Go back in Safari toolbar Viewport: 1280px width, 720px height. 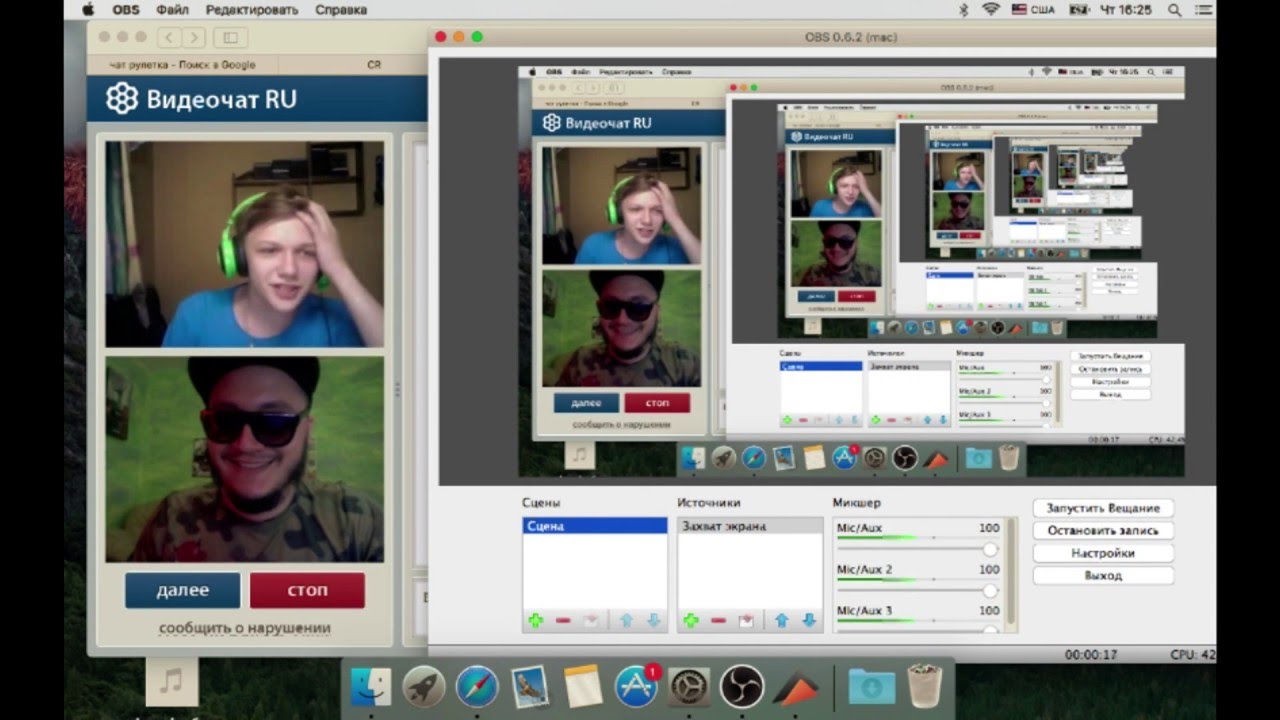[169, 37]
